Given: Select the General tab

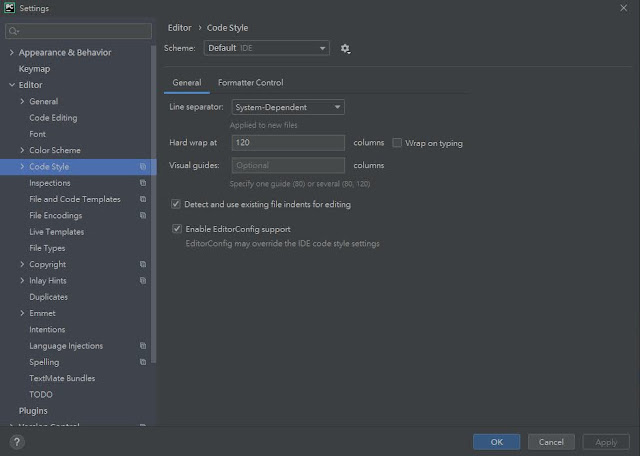Looking at the screenshot, I should click(x=187, y=82).
